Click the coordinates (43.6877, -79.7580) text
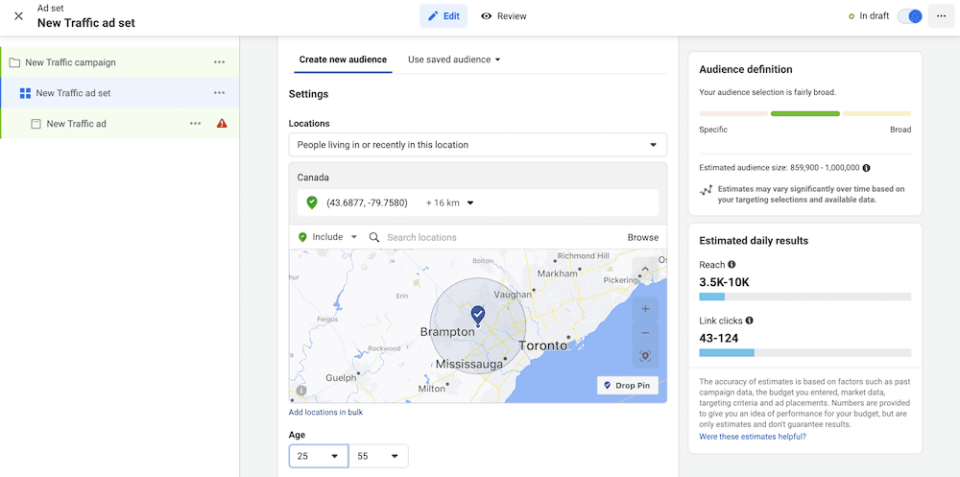 pos(367,203)
